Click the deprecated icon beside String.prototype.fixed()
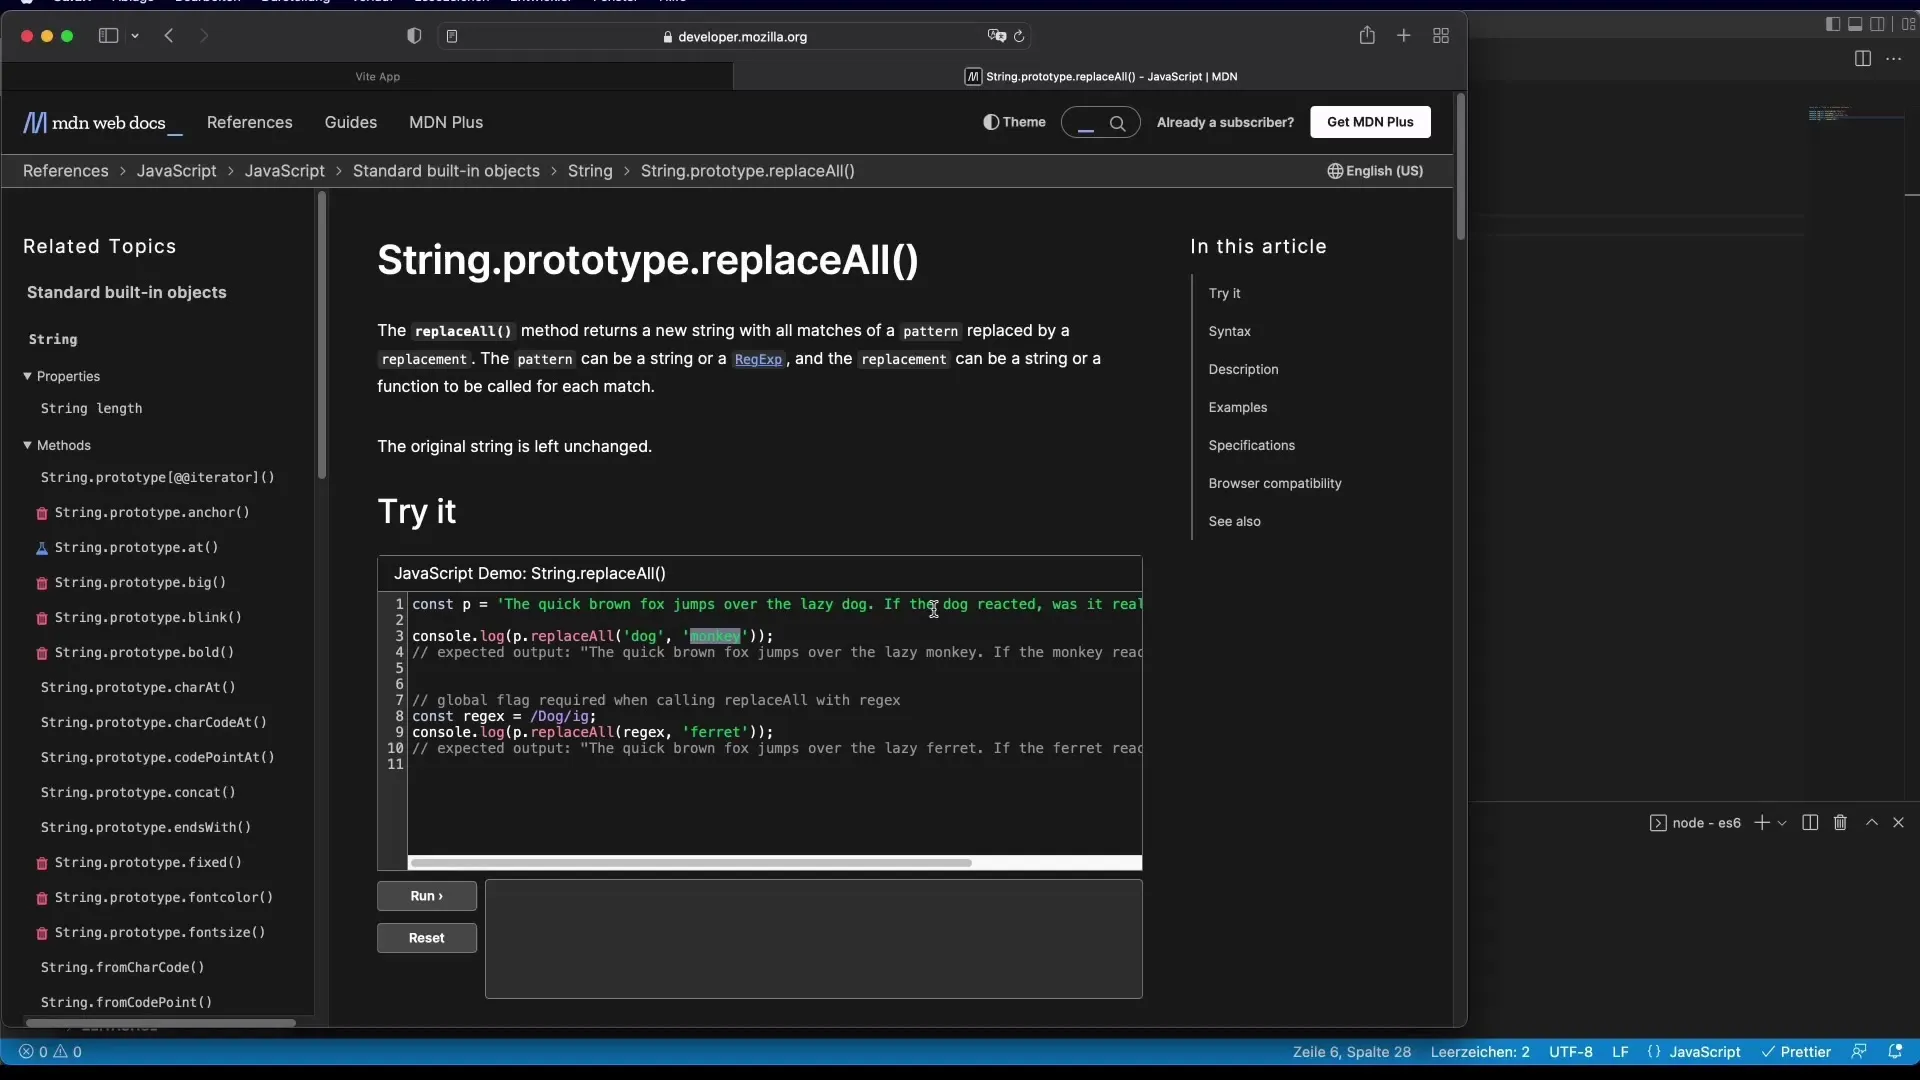The height and width of the screenshot is (1080, 1920). 42,863
